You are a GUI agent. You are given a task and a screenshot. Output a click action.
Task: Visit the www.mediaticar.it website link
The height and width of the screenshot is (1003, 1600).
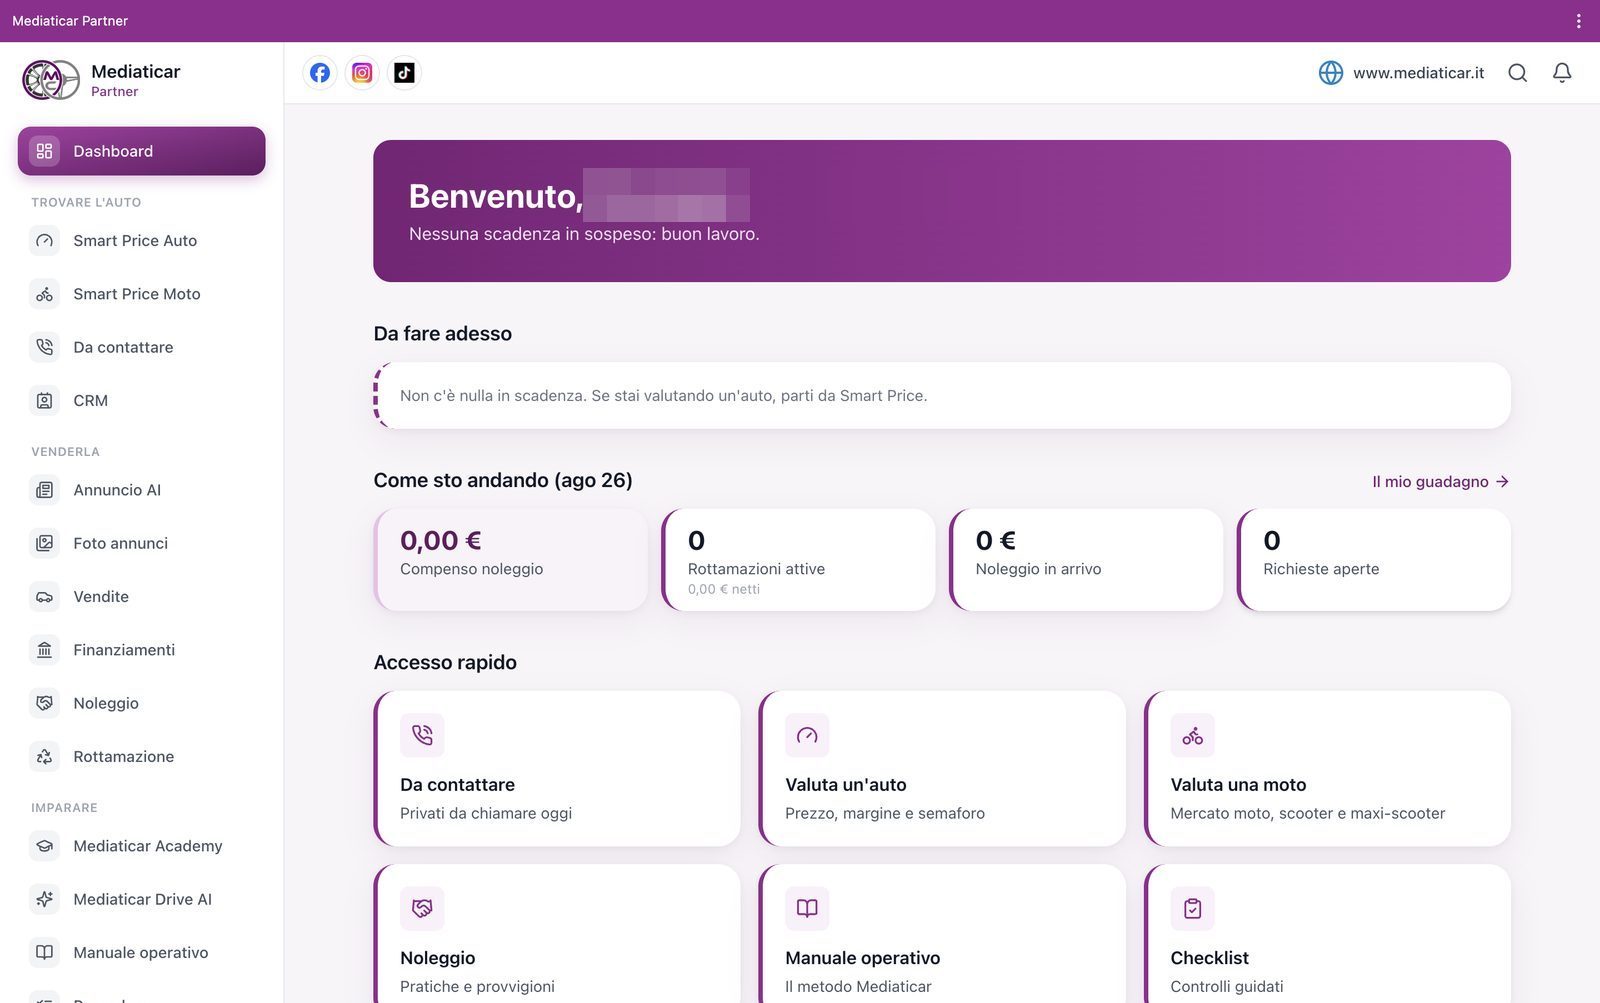point(1401,73)
